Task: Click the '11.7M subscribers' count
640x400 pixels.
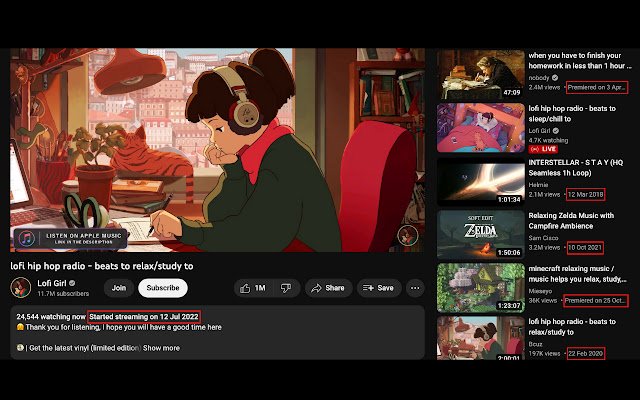Action: tap(63, 293)
